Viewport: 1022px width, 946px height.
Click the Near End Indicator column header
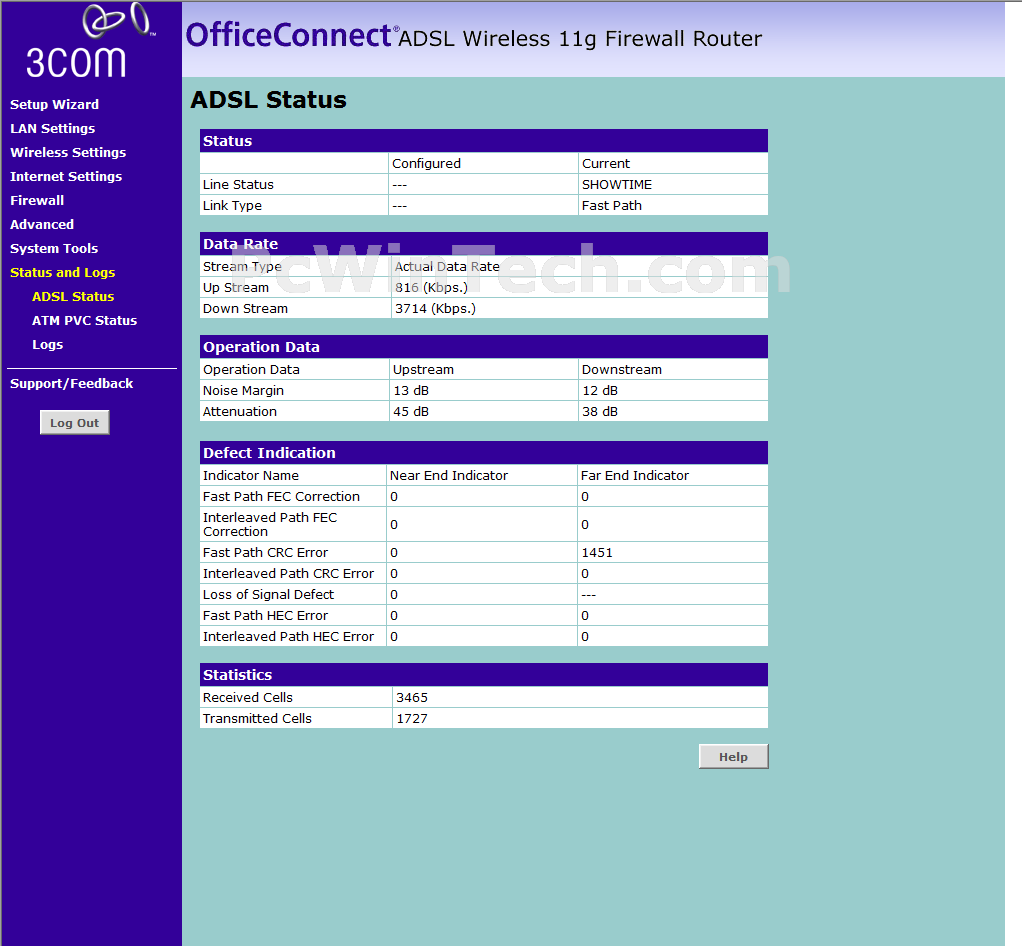(448, 476)
